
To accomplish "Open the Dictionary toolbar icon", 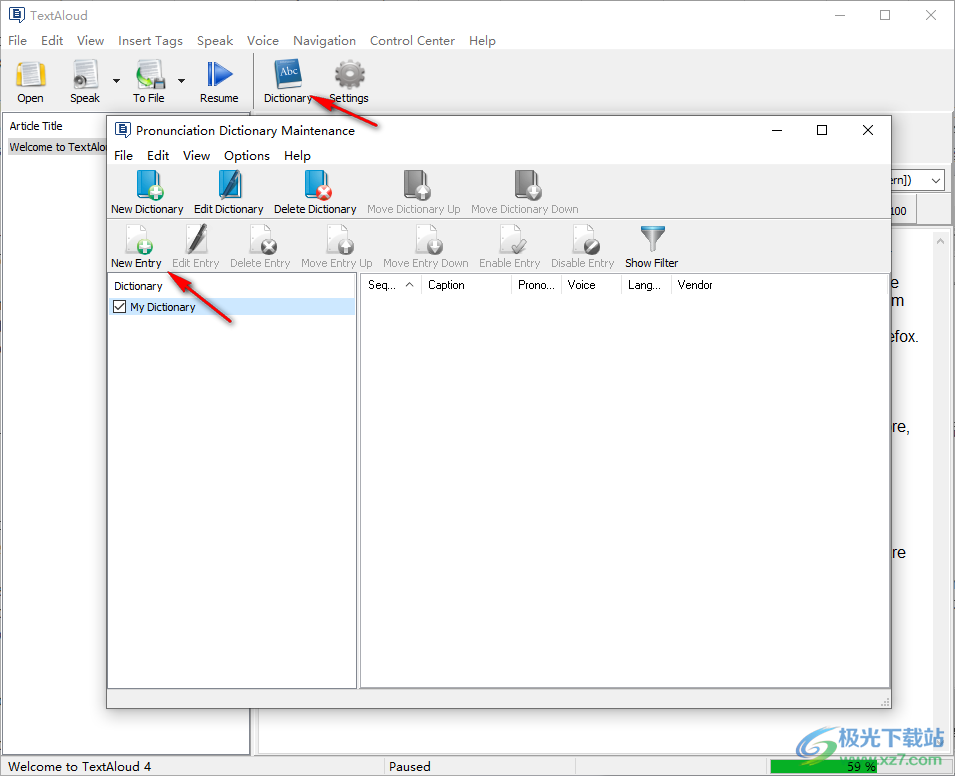I will coord(288,74).
